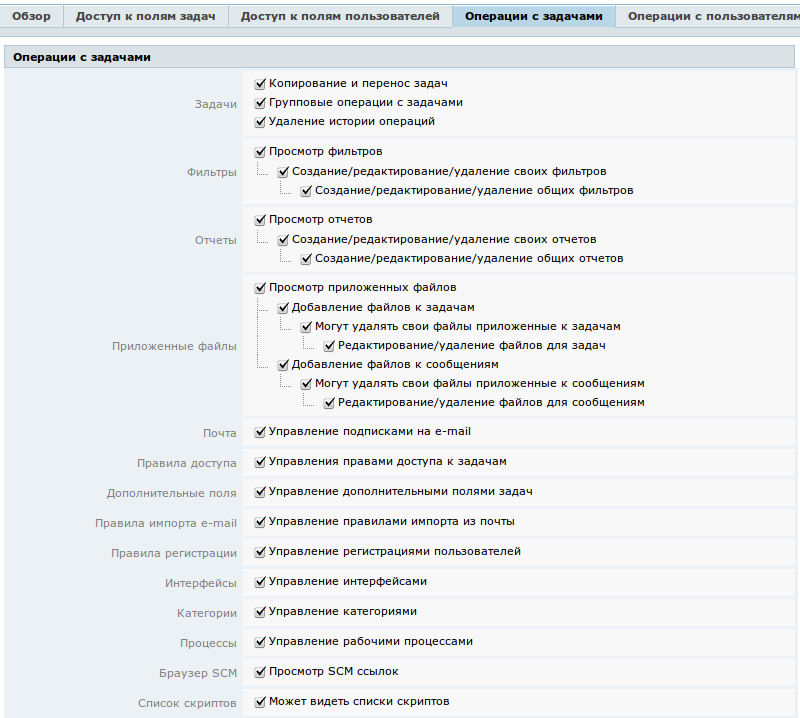800x718 pixels.
Task: Uncheck Копирование и перенос задач checkbox
Action: pyautogui.click(x=260, y=84)
